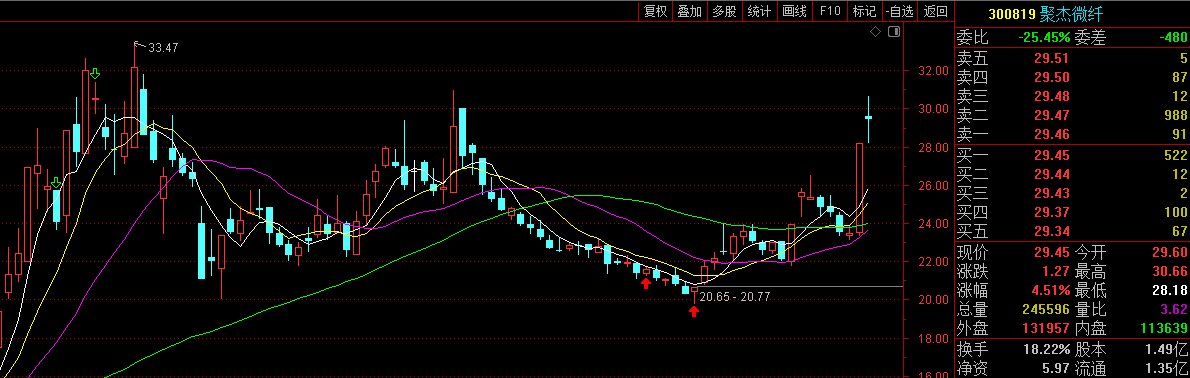Open the 叠加 overlay option
This screenshot has height=378, width=1190.
point(689,11)
